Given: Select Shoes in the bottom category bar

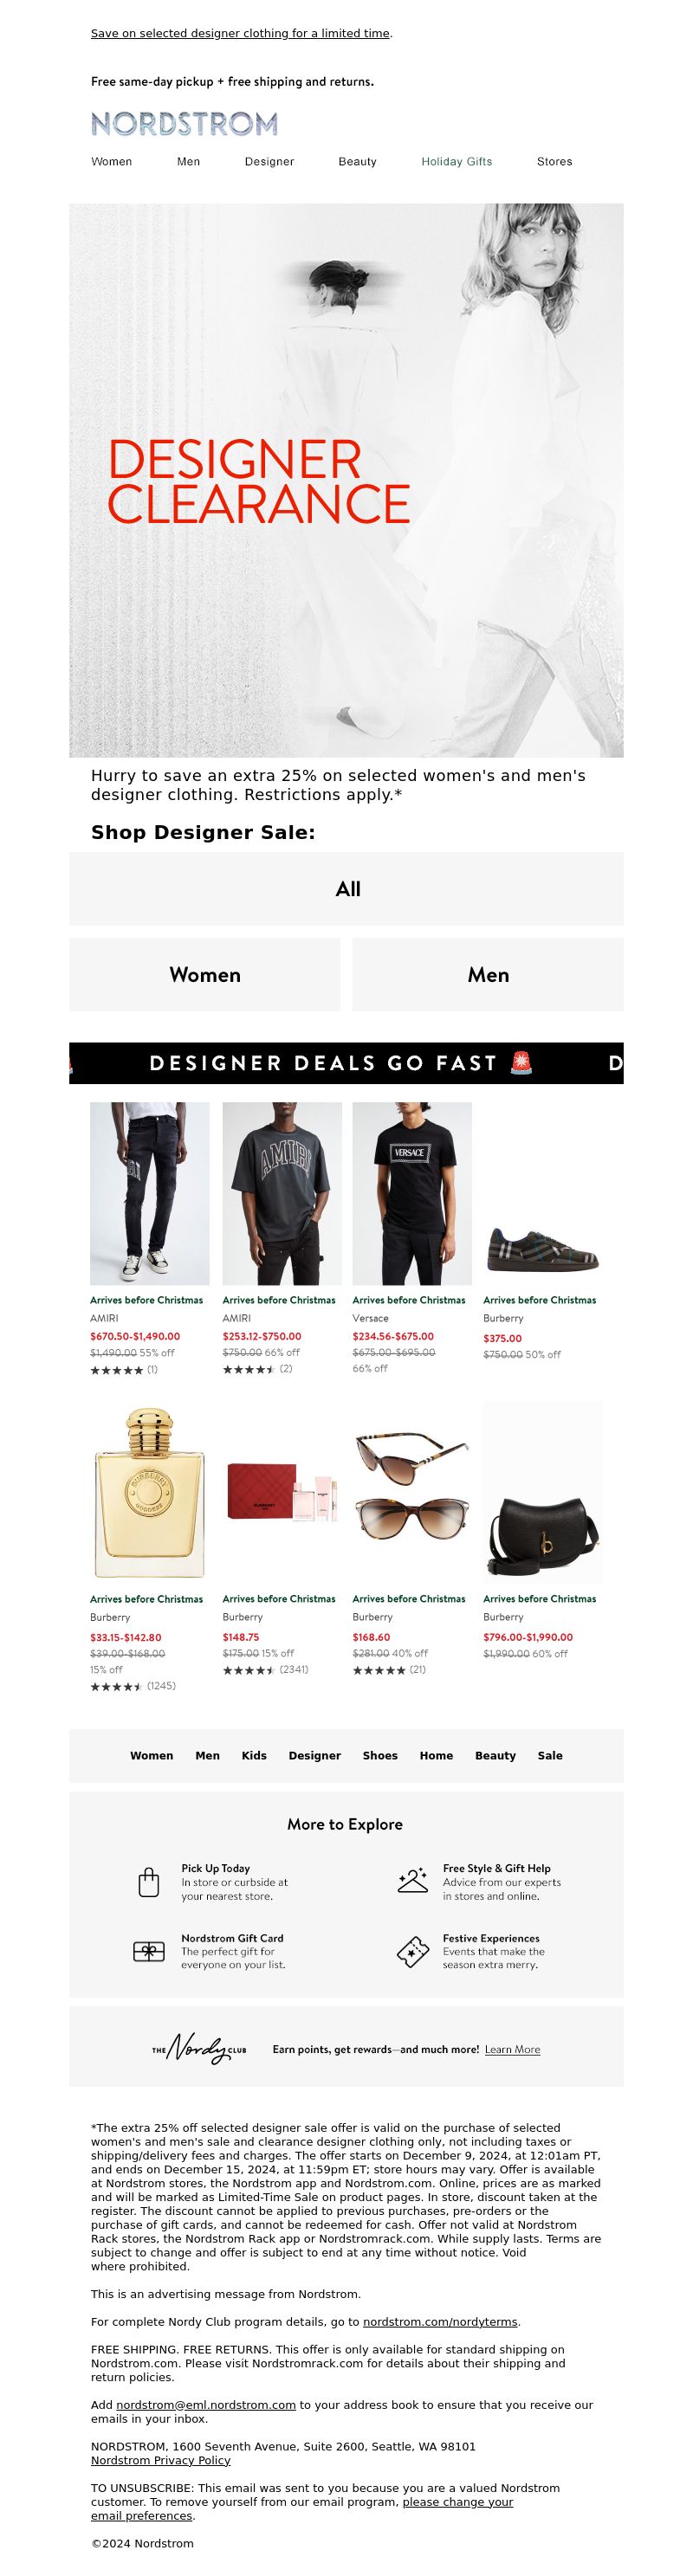Looking at the screenshot, I should (380, 1755).
